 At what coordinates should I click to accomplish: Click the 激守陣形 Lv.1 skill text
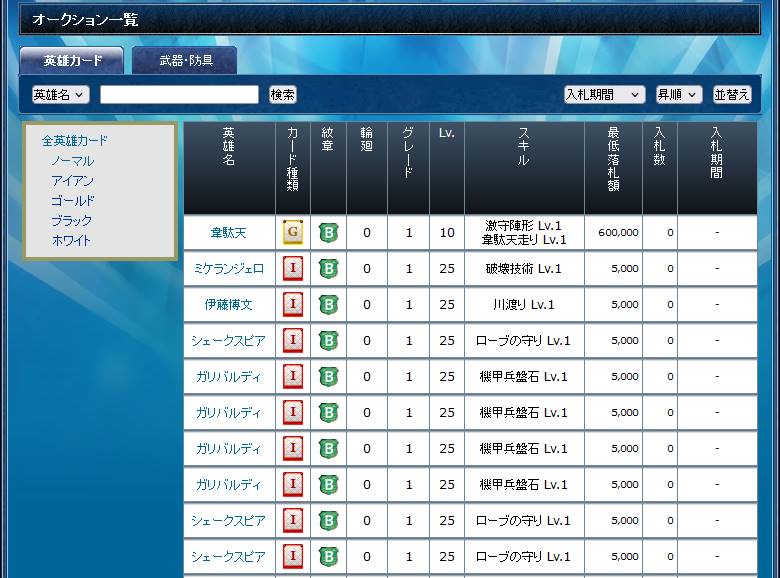[x=523, y=225]
